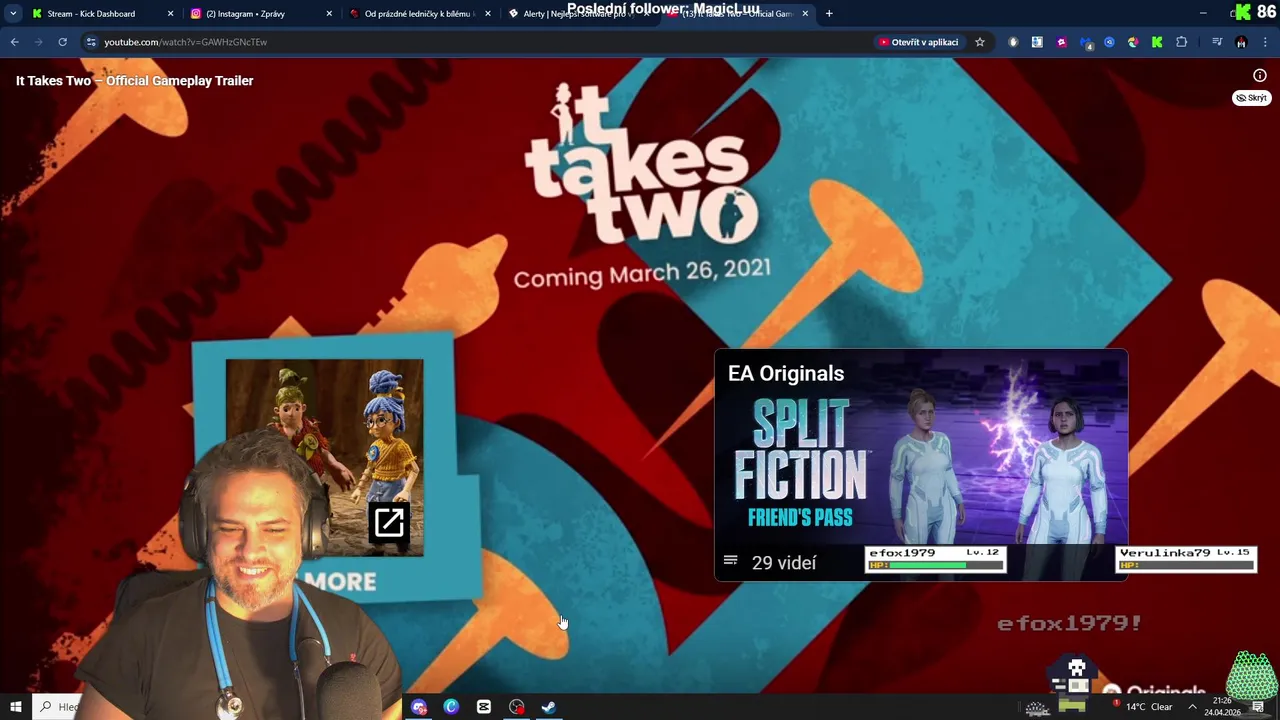Close the active YouTube tab
Viewport: 1280px width, 720px height.
click(805, 14)
